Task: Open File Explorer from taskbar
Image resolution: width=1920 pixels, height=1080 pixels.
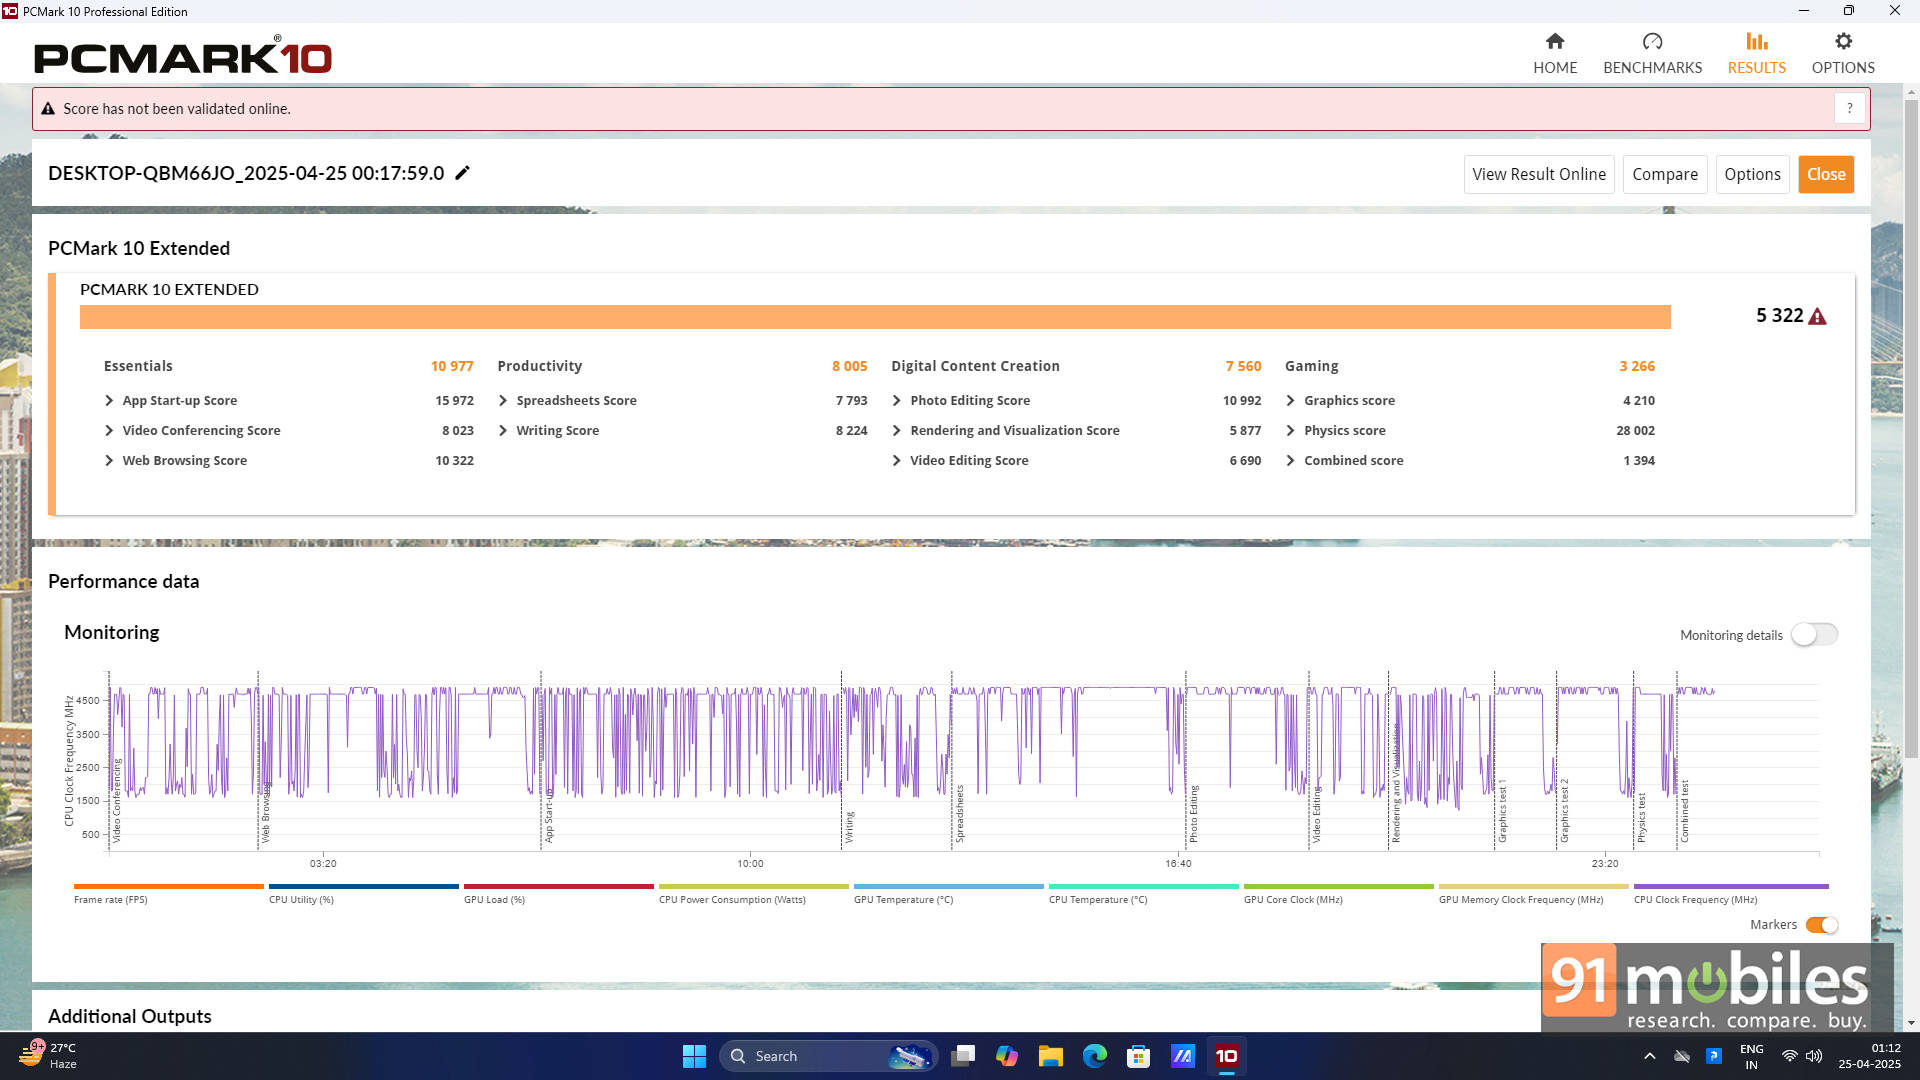Action: pyautogui.click(x=1050, y=1056)
